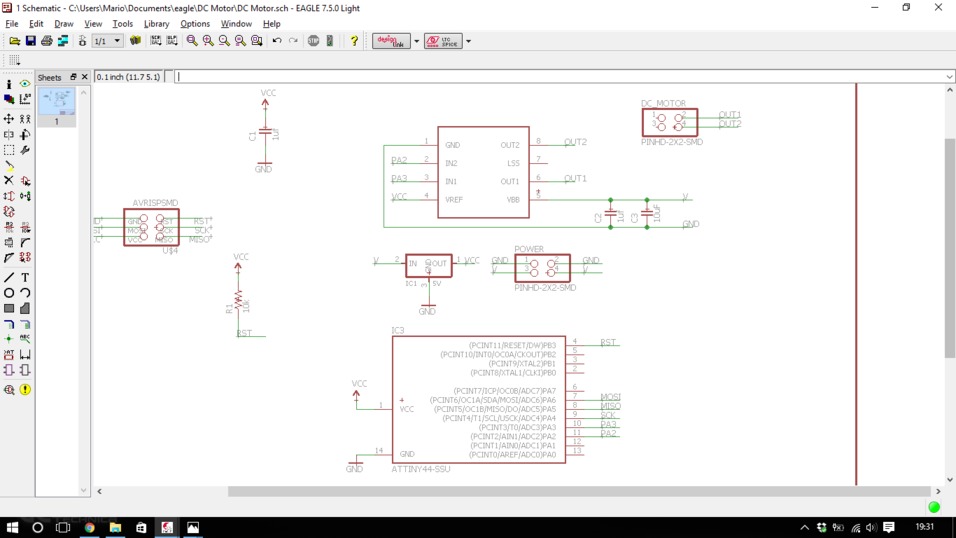
Task: Zoom out of the schematic
Action: click(224, 41)
